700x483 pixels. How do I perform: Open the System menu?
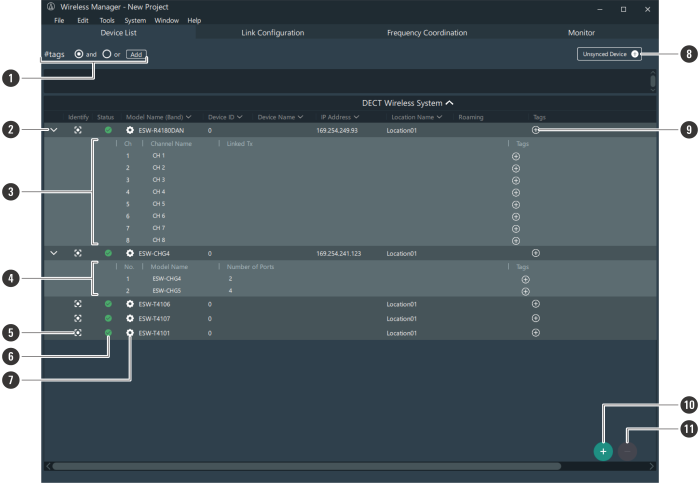click(x=135, y=21)
